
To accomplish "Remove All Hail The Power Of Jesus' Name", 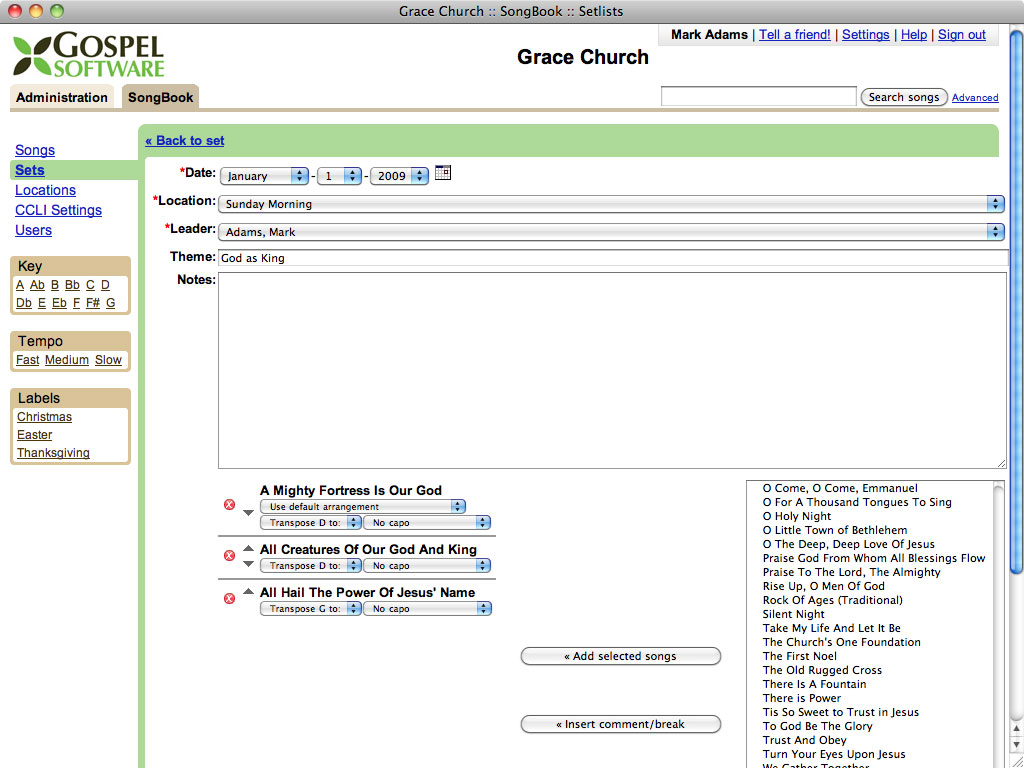I will [x=229, y=599].
